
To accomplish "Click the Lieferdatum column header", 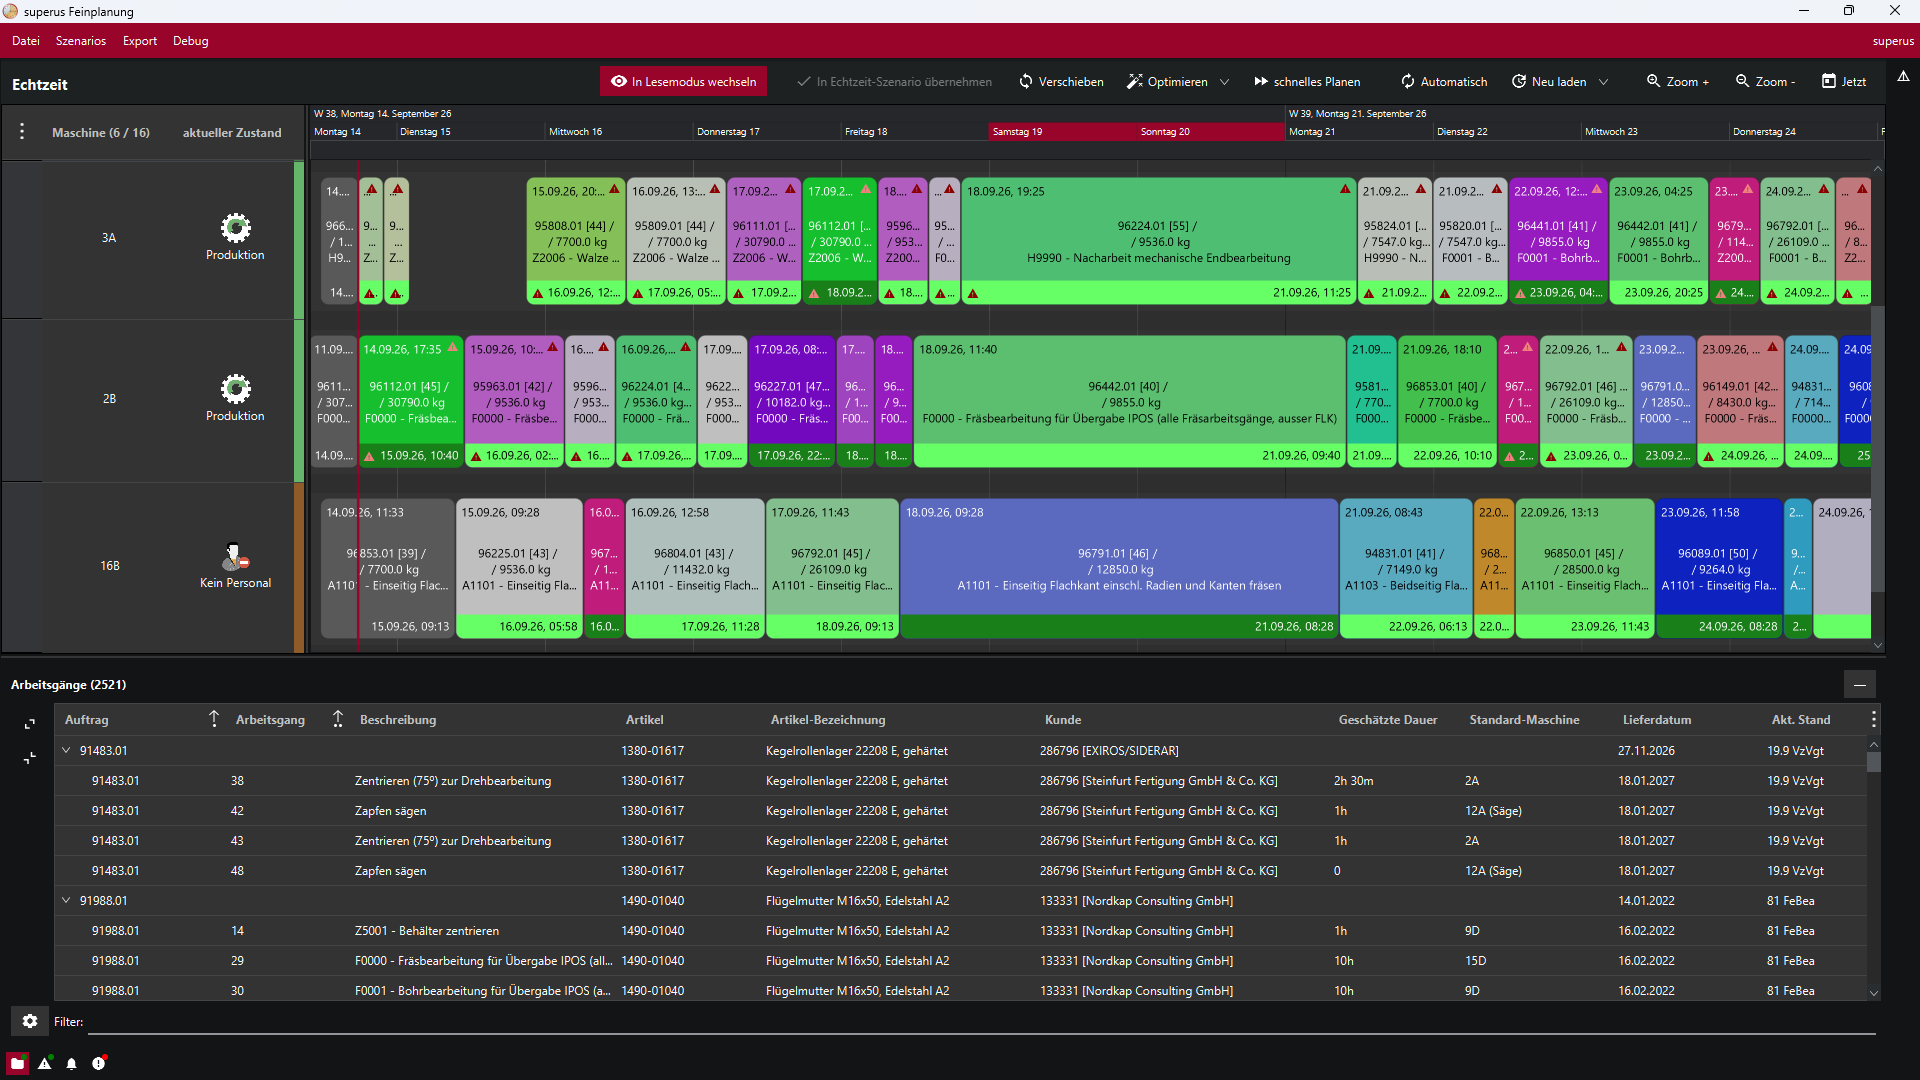I will pyautogui.click(x=1657, y=720).
